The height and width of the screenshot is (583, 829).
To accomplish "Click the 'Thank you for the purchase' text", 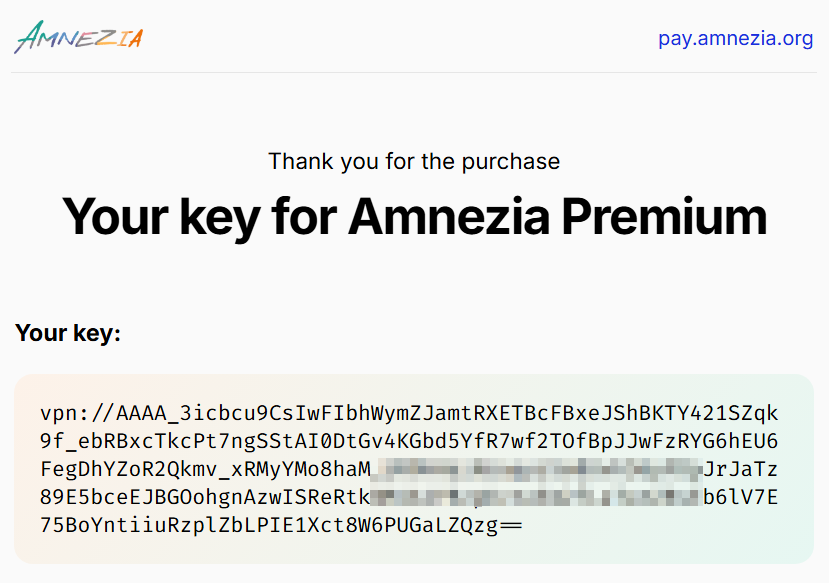I will point(414,161).
